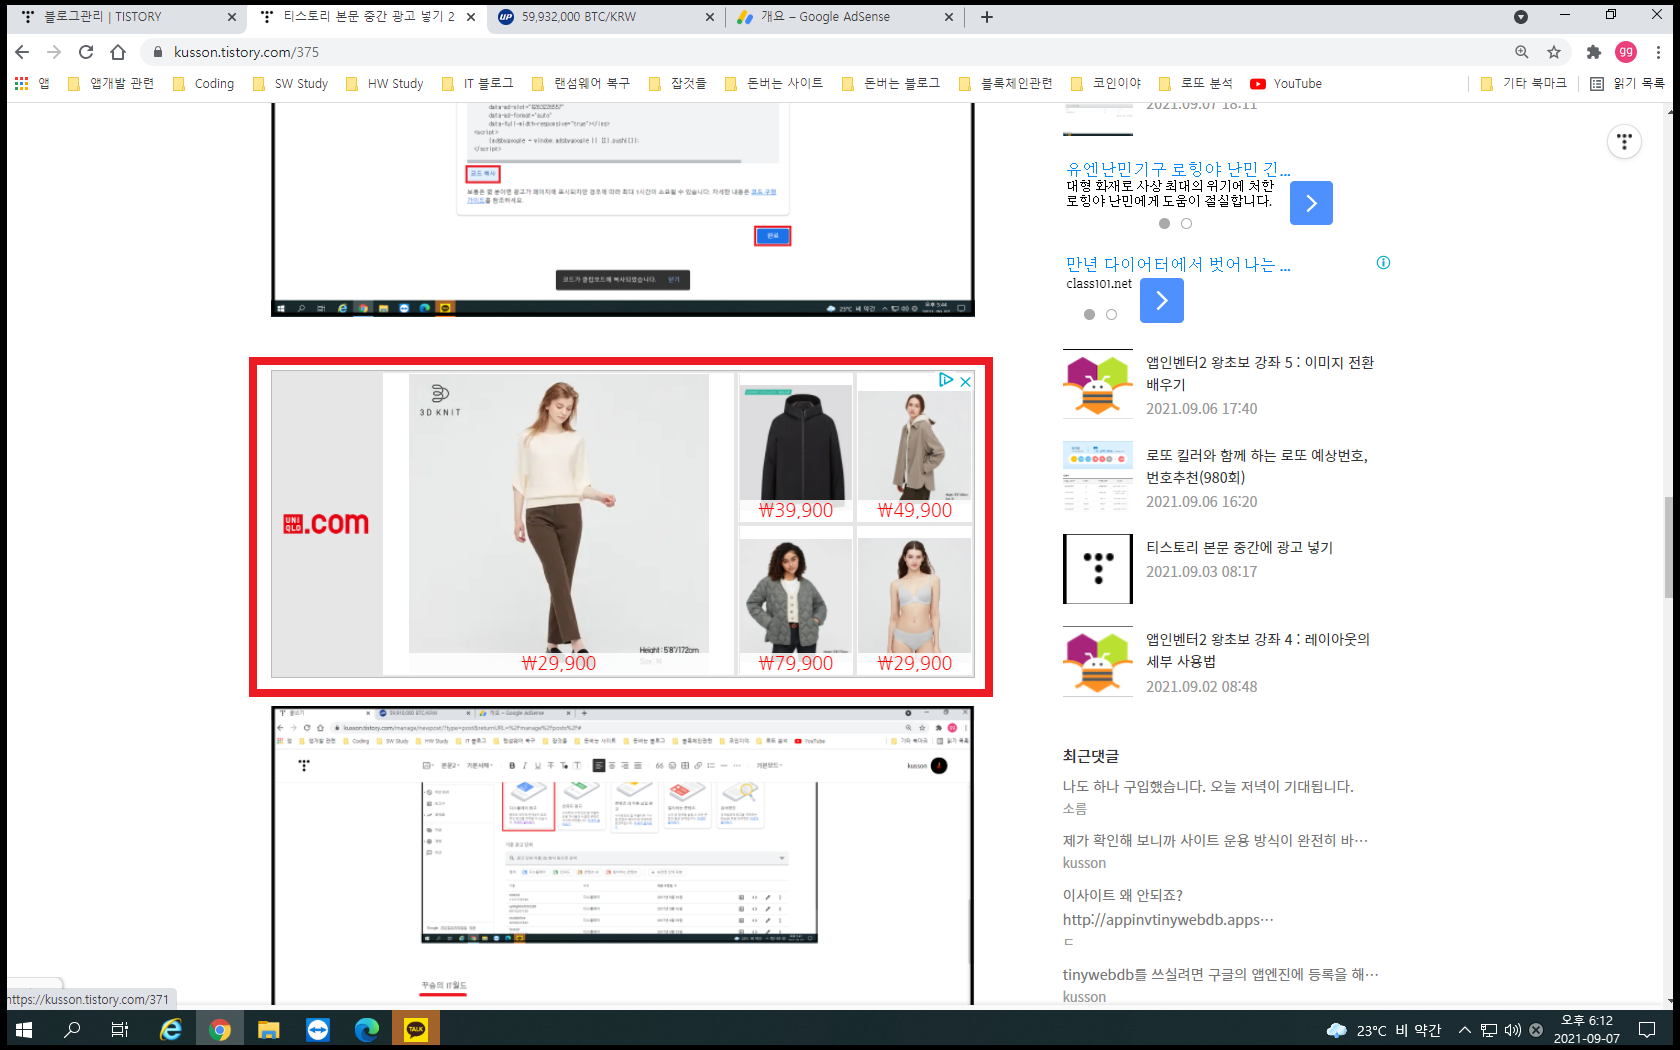The height and width of the screenshot is (1050, 1680).
Task: Close the Uniqlo banner ad
Action: [965, 381]
